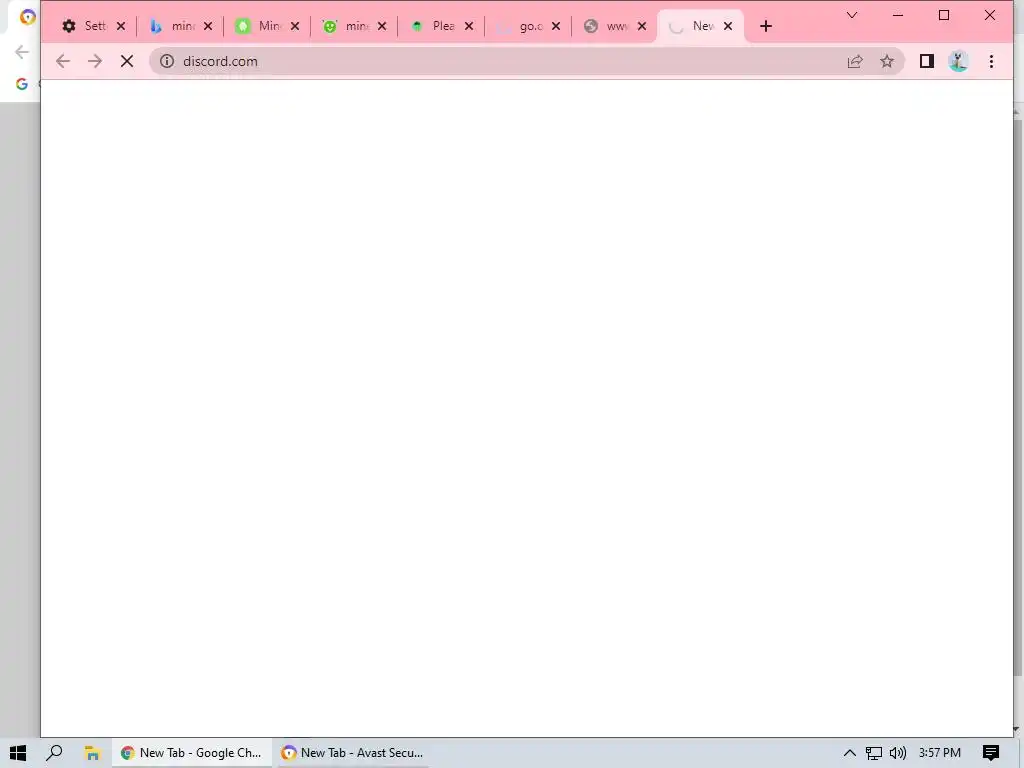
Task: Switch to the green-icon 'Min' tab
Action: 259,26
